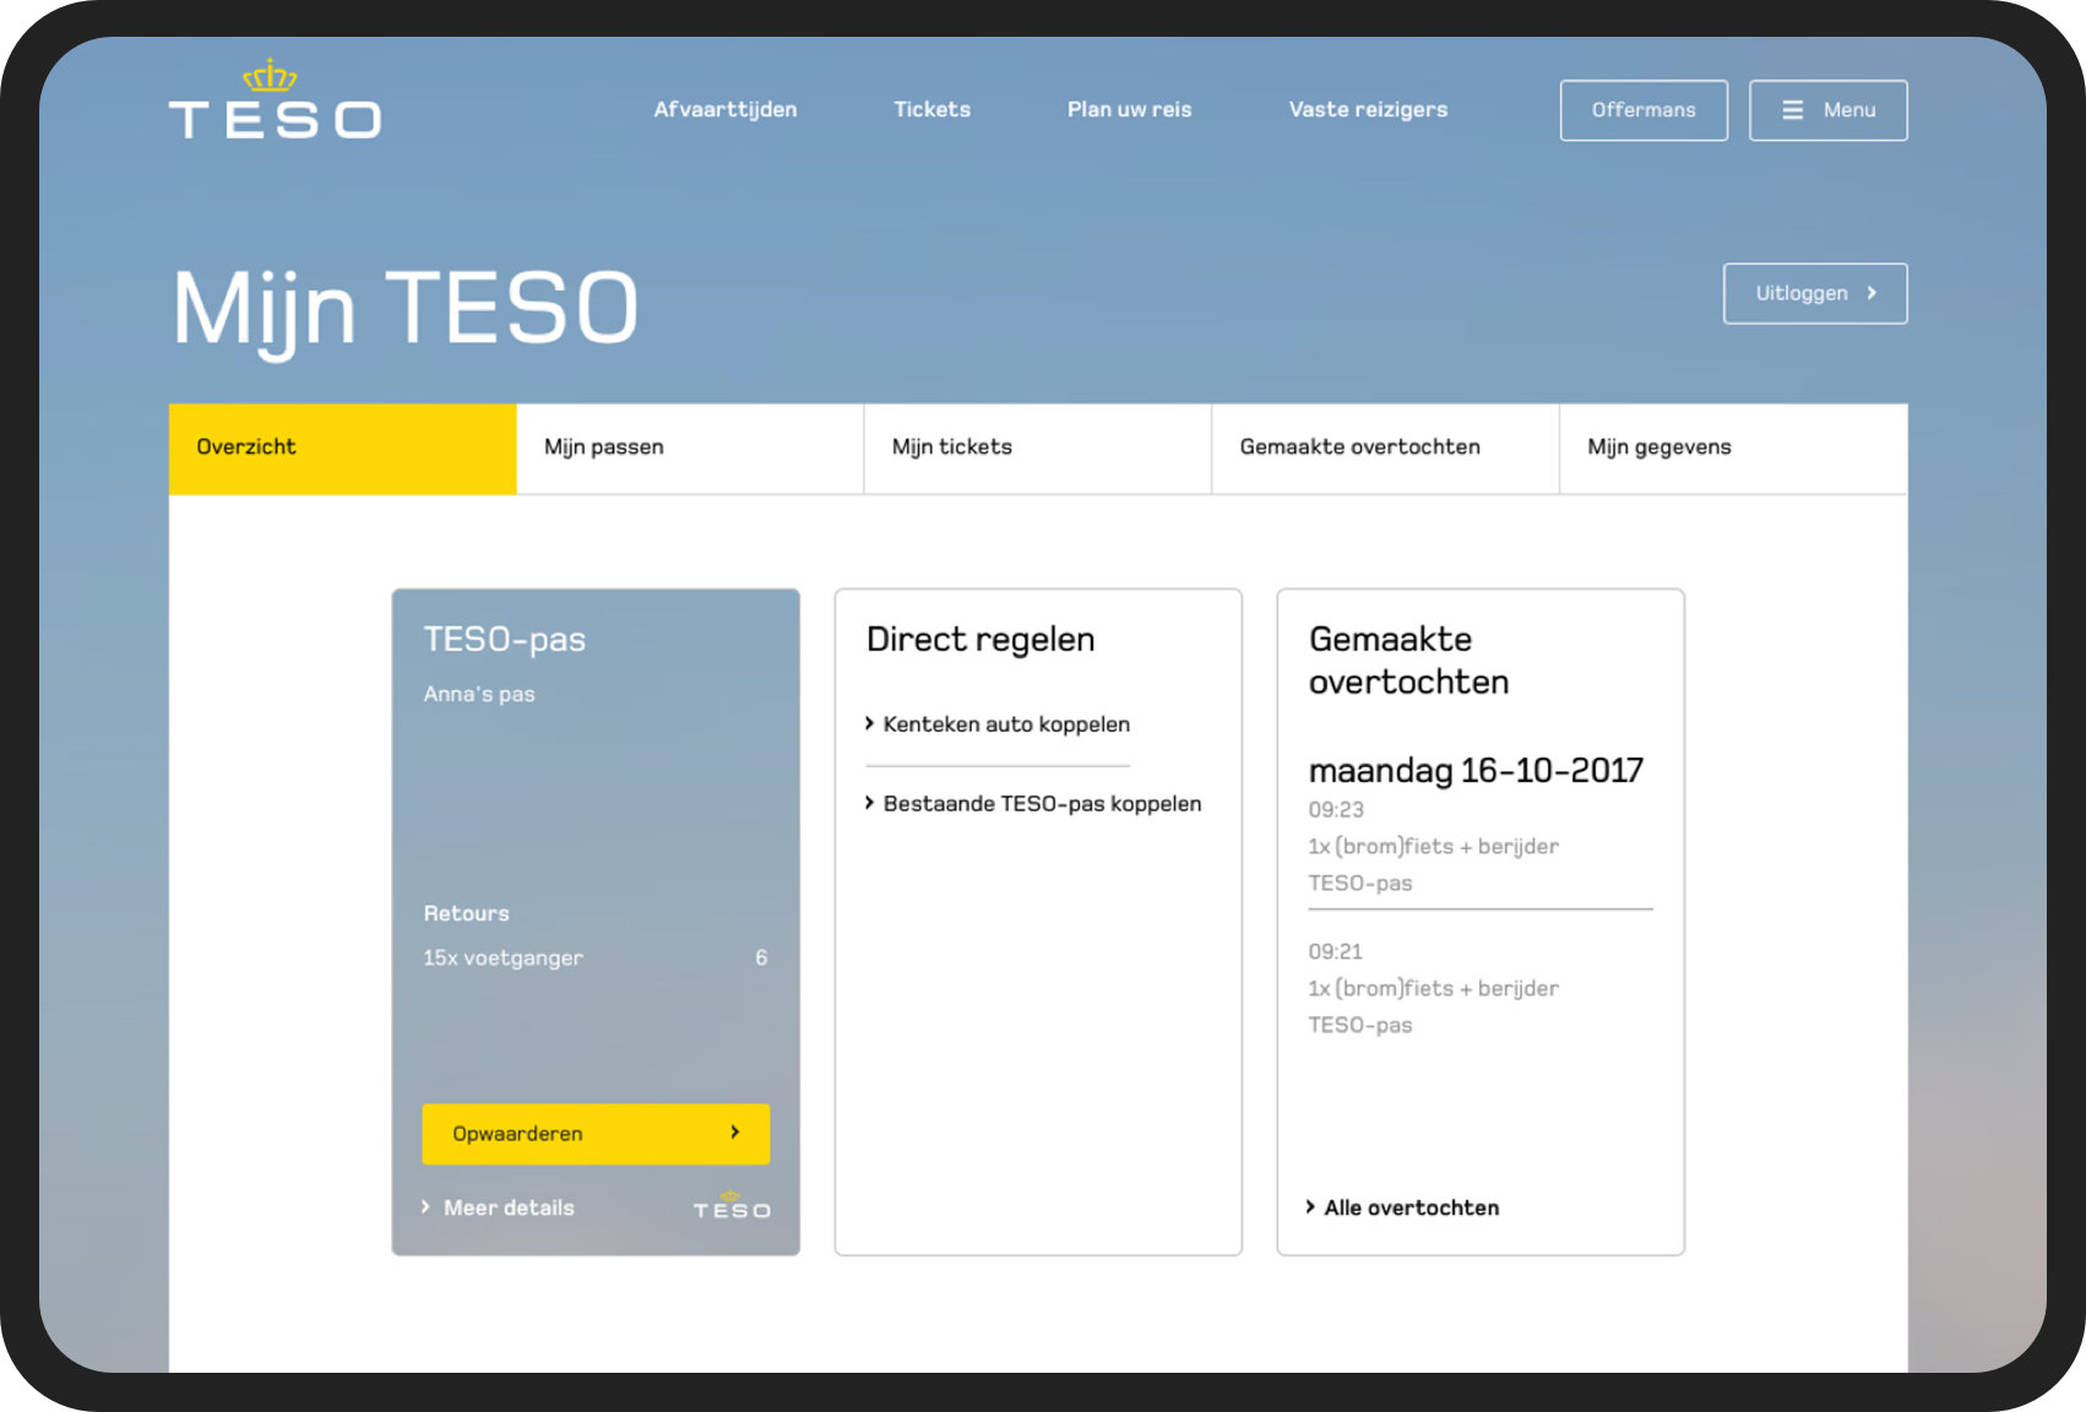Switch to the Mijn gegevens tab

pyautogui.click(x=1733, y=448)
